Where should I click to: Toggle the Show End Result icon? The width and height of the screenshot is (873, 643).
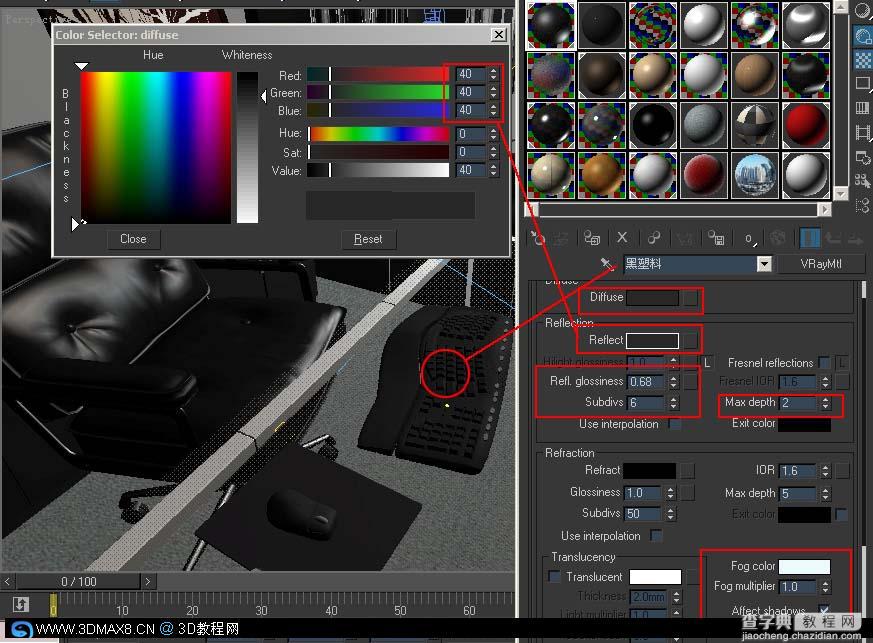[809, 238]
